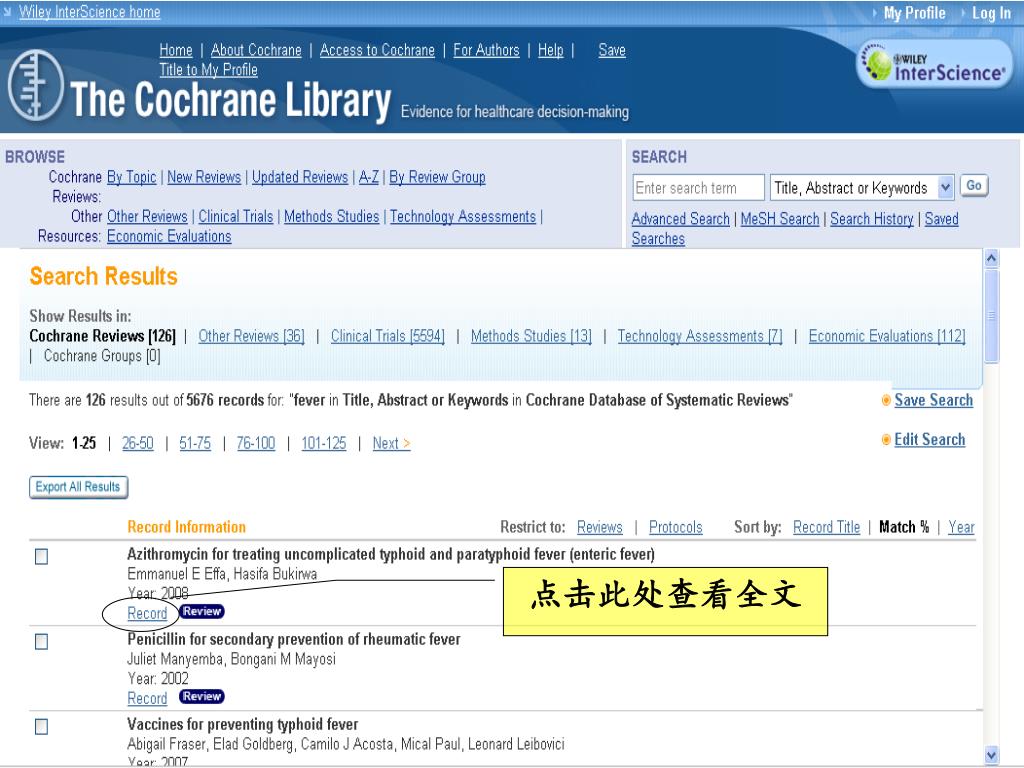Open MeSH Search
The width and height of the screenshot is (1024, 768).
point(780,219)
